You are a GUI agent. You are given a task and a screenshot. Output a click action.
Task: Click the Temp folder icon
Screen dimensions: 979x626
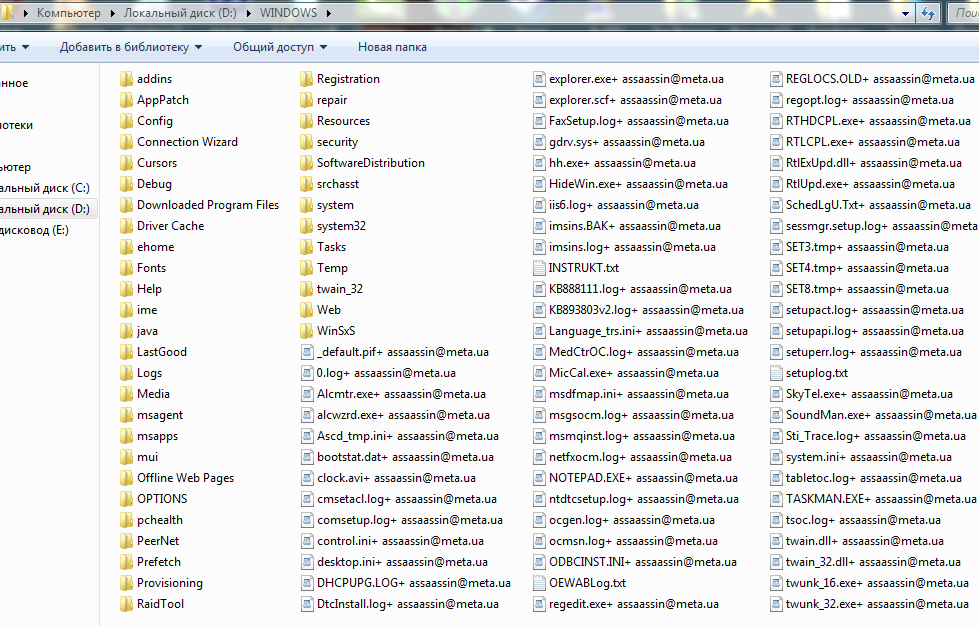[x=306, y=268]
